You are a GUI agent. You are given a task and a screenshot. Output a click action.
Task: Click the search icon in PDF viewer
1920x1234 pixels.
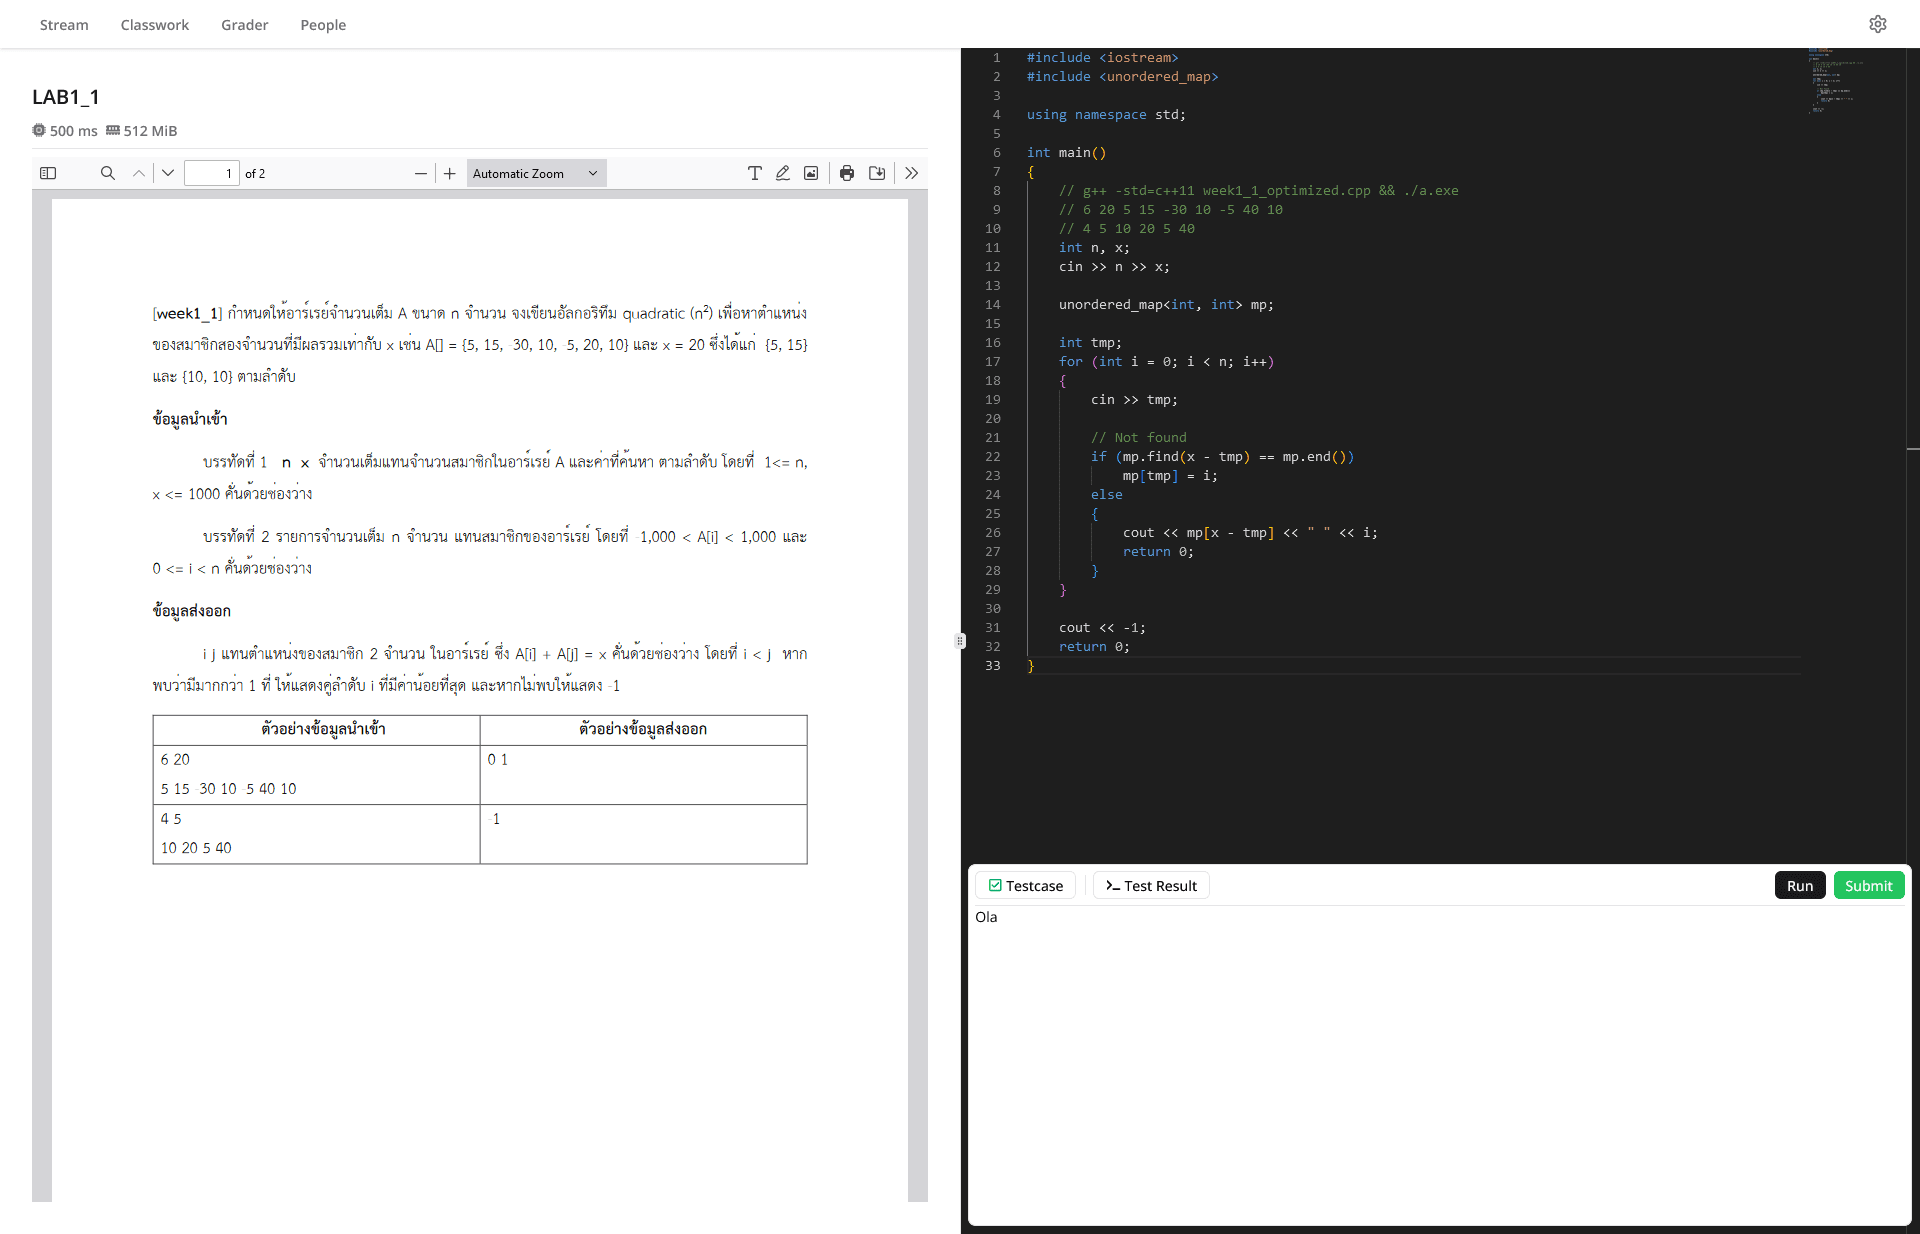click(106, 173)
